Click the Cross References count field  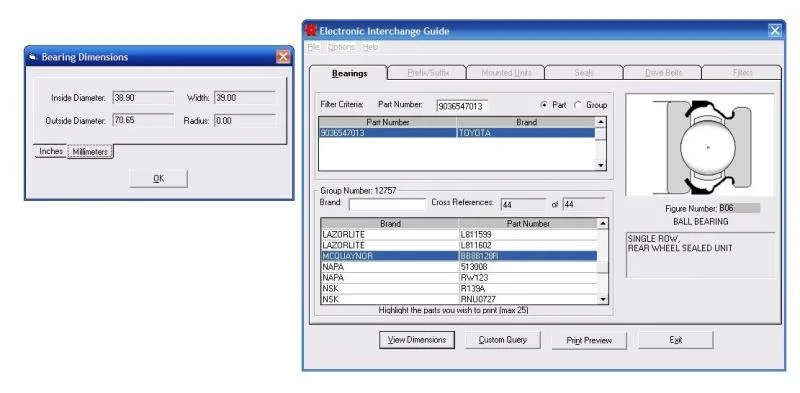tap(523, 204)
